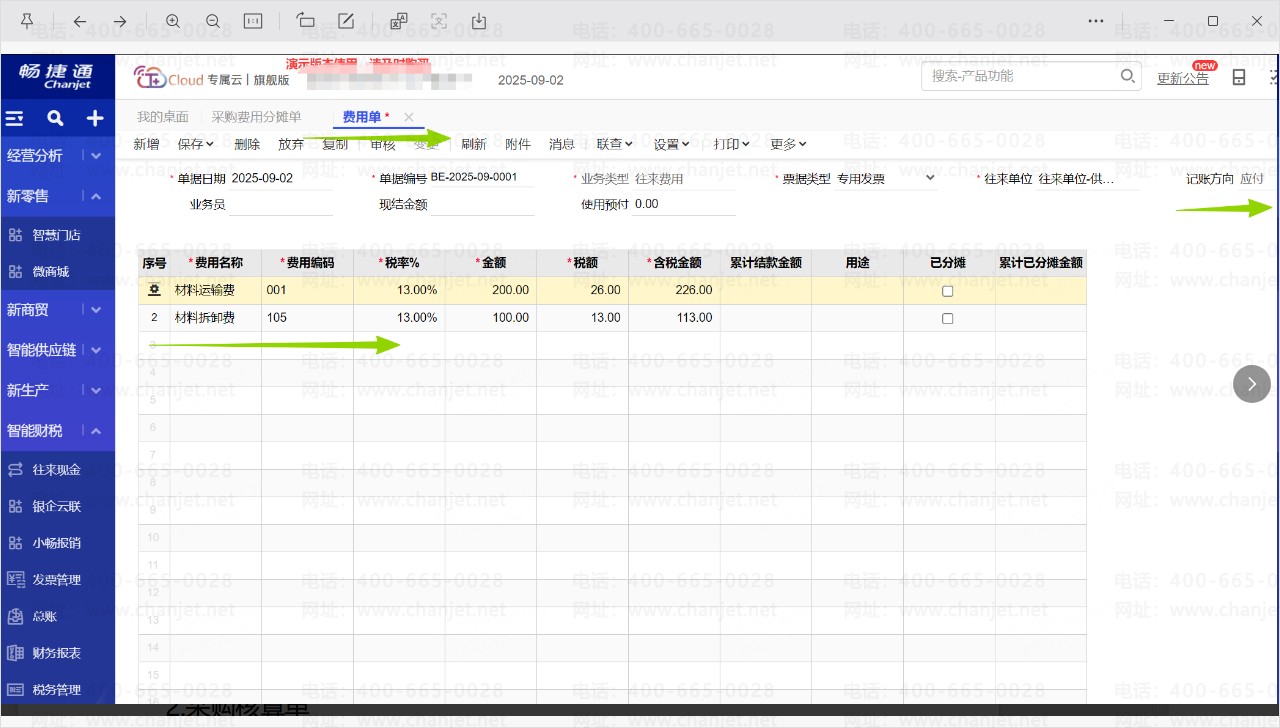Click the 材料拆卸费 cell
Viewport: 1280px width, 728px height.
pos(215,318)
